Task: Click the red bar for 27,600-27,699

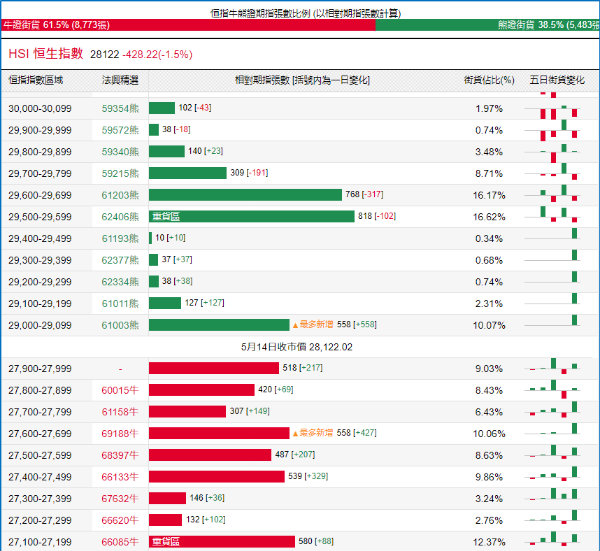Action: click(x=219, y=433)
